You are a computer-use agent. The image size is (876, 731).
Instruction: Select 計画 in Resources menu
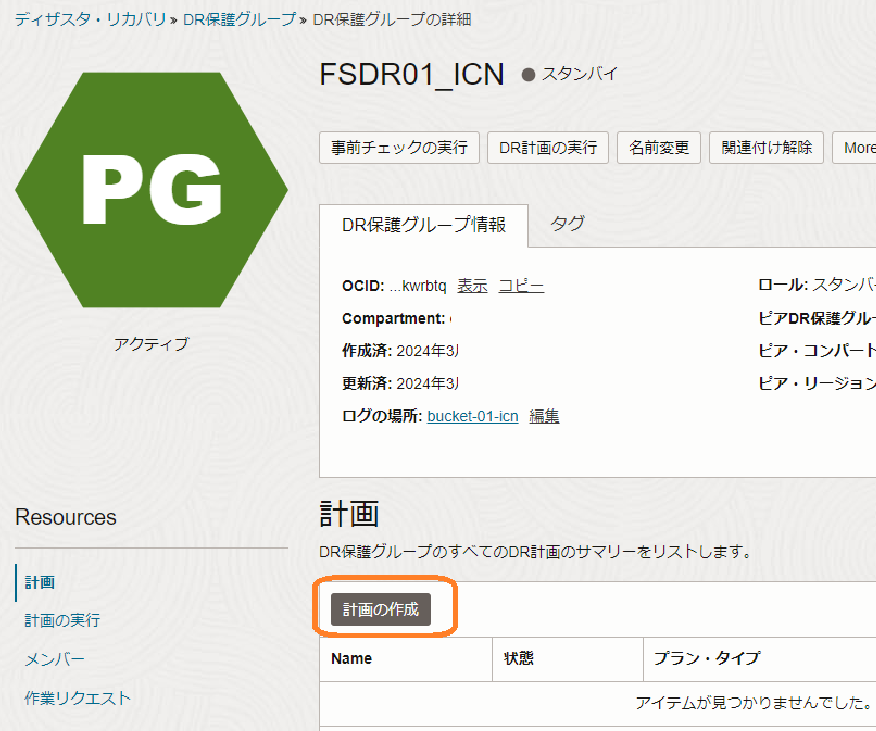pos(40,583)
